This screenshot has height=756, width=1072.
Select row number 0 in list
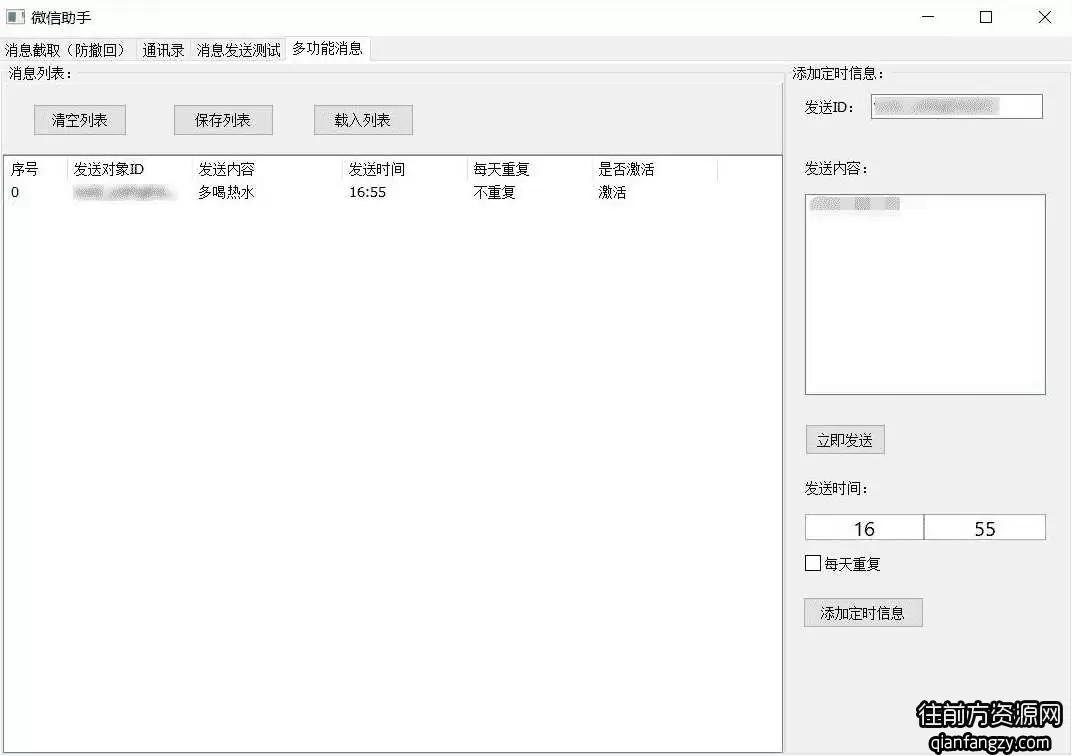click(15, 192)
